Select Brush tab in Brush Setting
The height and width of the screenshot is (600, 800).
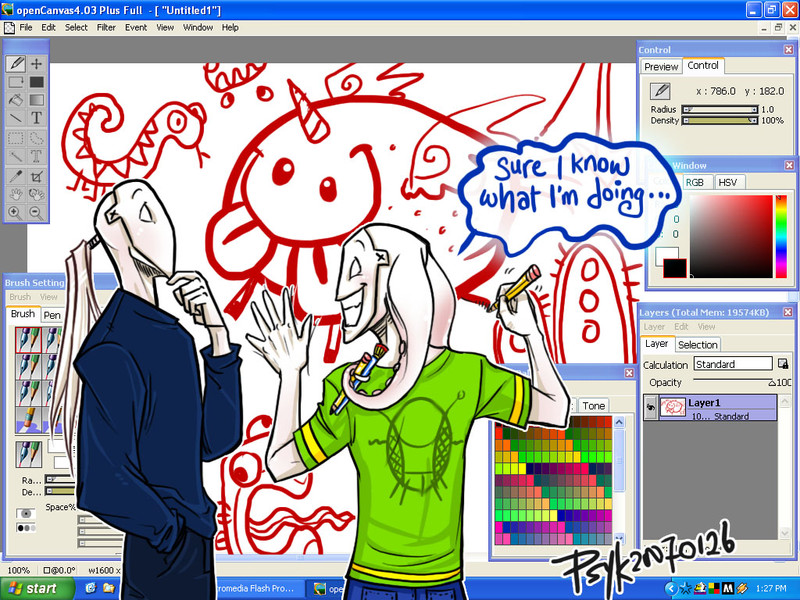click(23, 314)
